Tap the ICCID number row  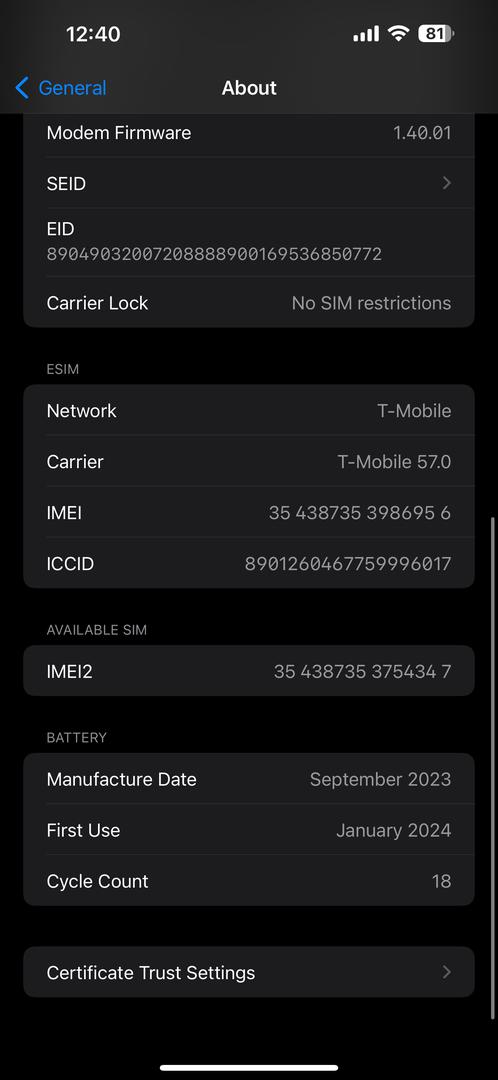pos(249,563)
